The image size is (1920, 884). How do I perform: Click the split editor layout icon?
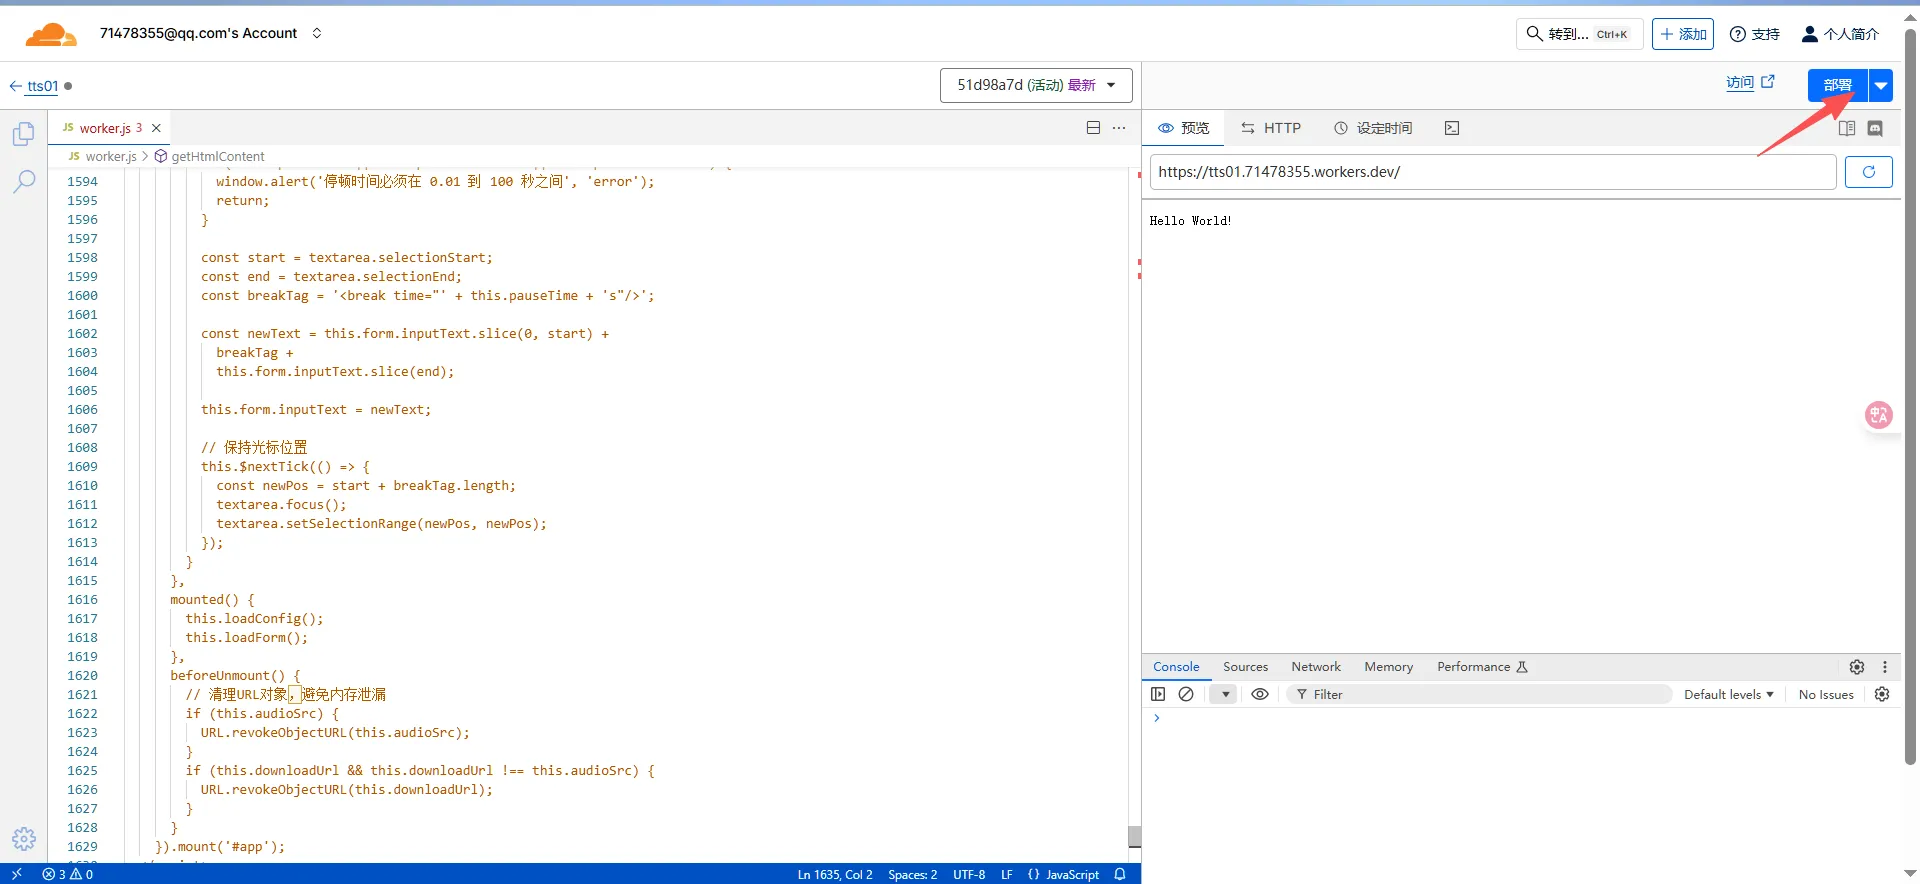(1093, 128)
